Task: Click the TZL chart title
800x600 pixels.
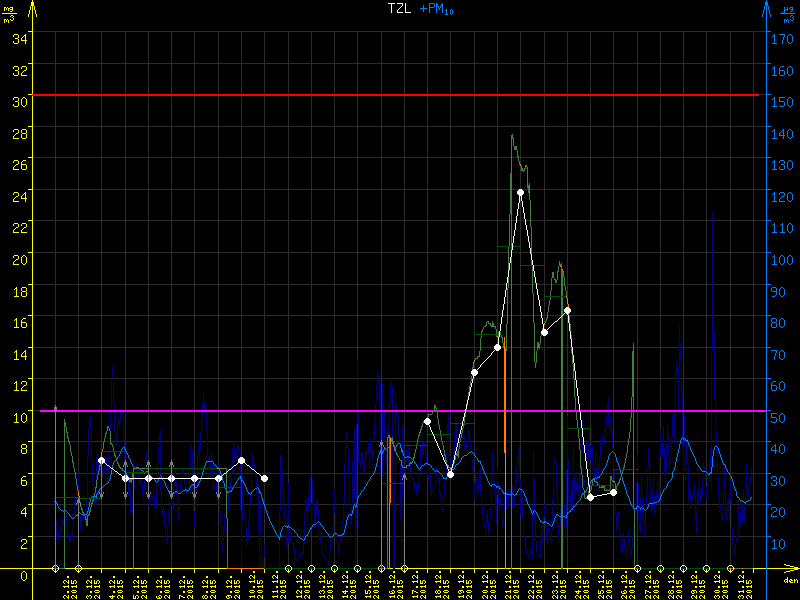Action: (399, 8)
